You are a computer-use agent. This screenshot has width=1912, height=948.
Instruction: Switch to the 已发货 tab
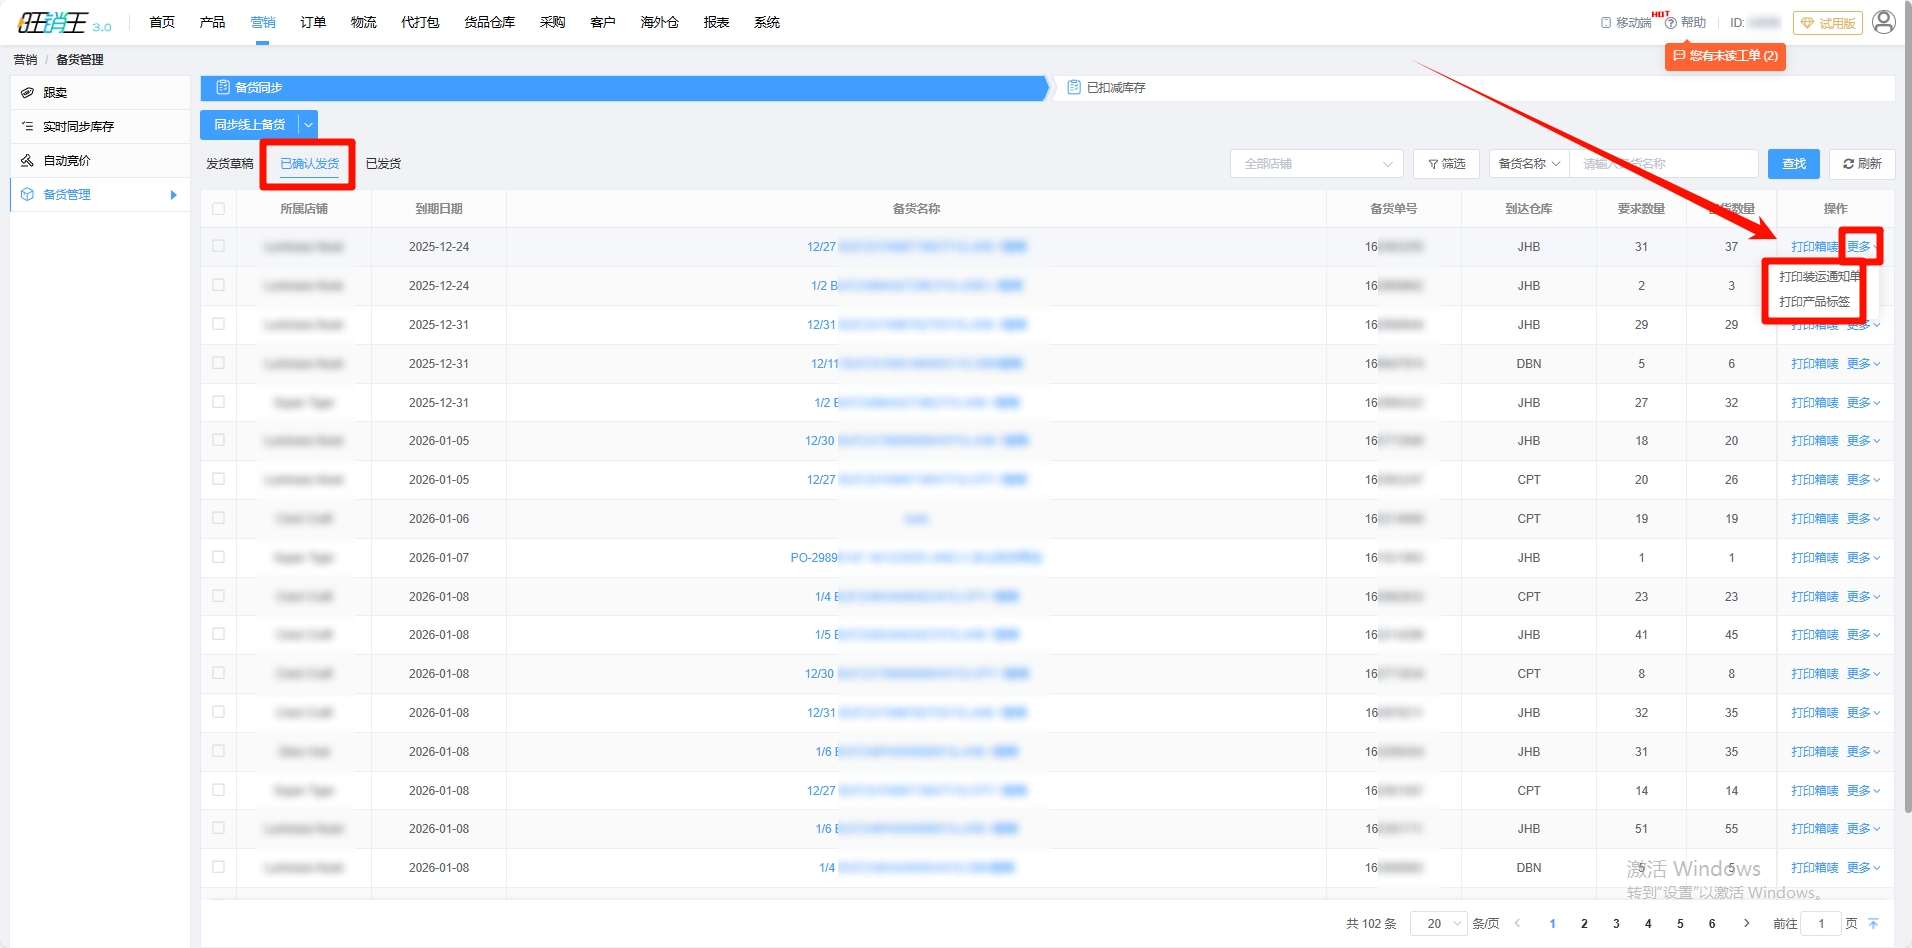coord(383,164)
